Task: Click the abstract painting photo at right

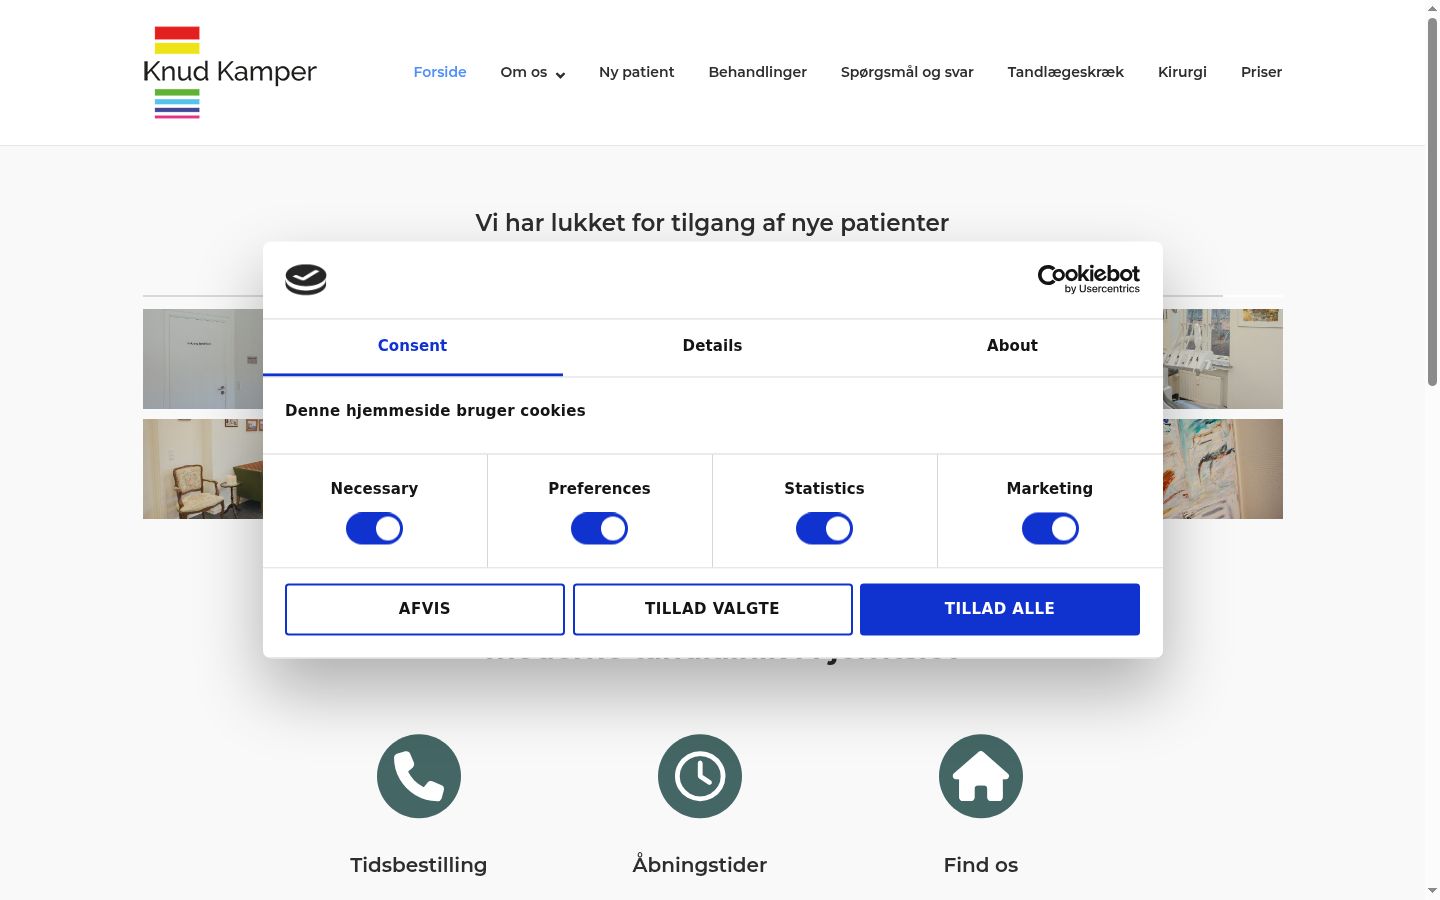Action: click(1223, 469)
